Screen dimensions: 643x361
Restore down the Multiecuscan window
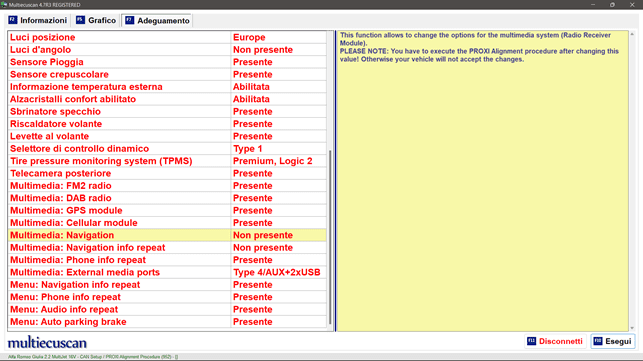click(612, 5)
